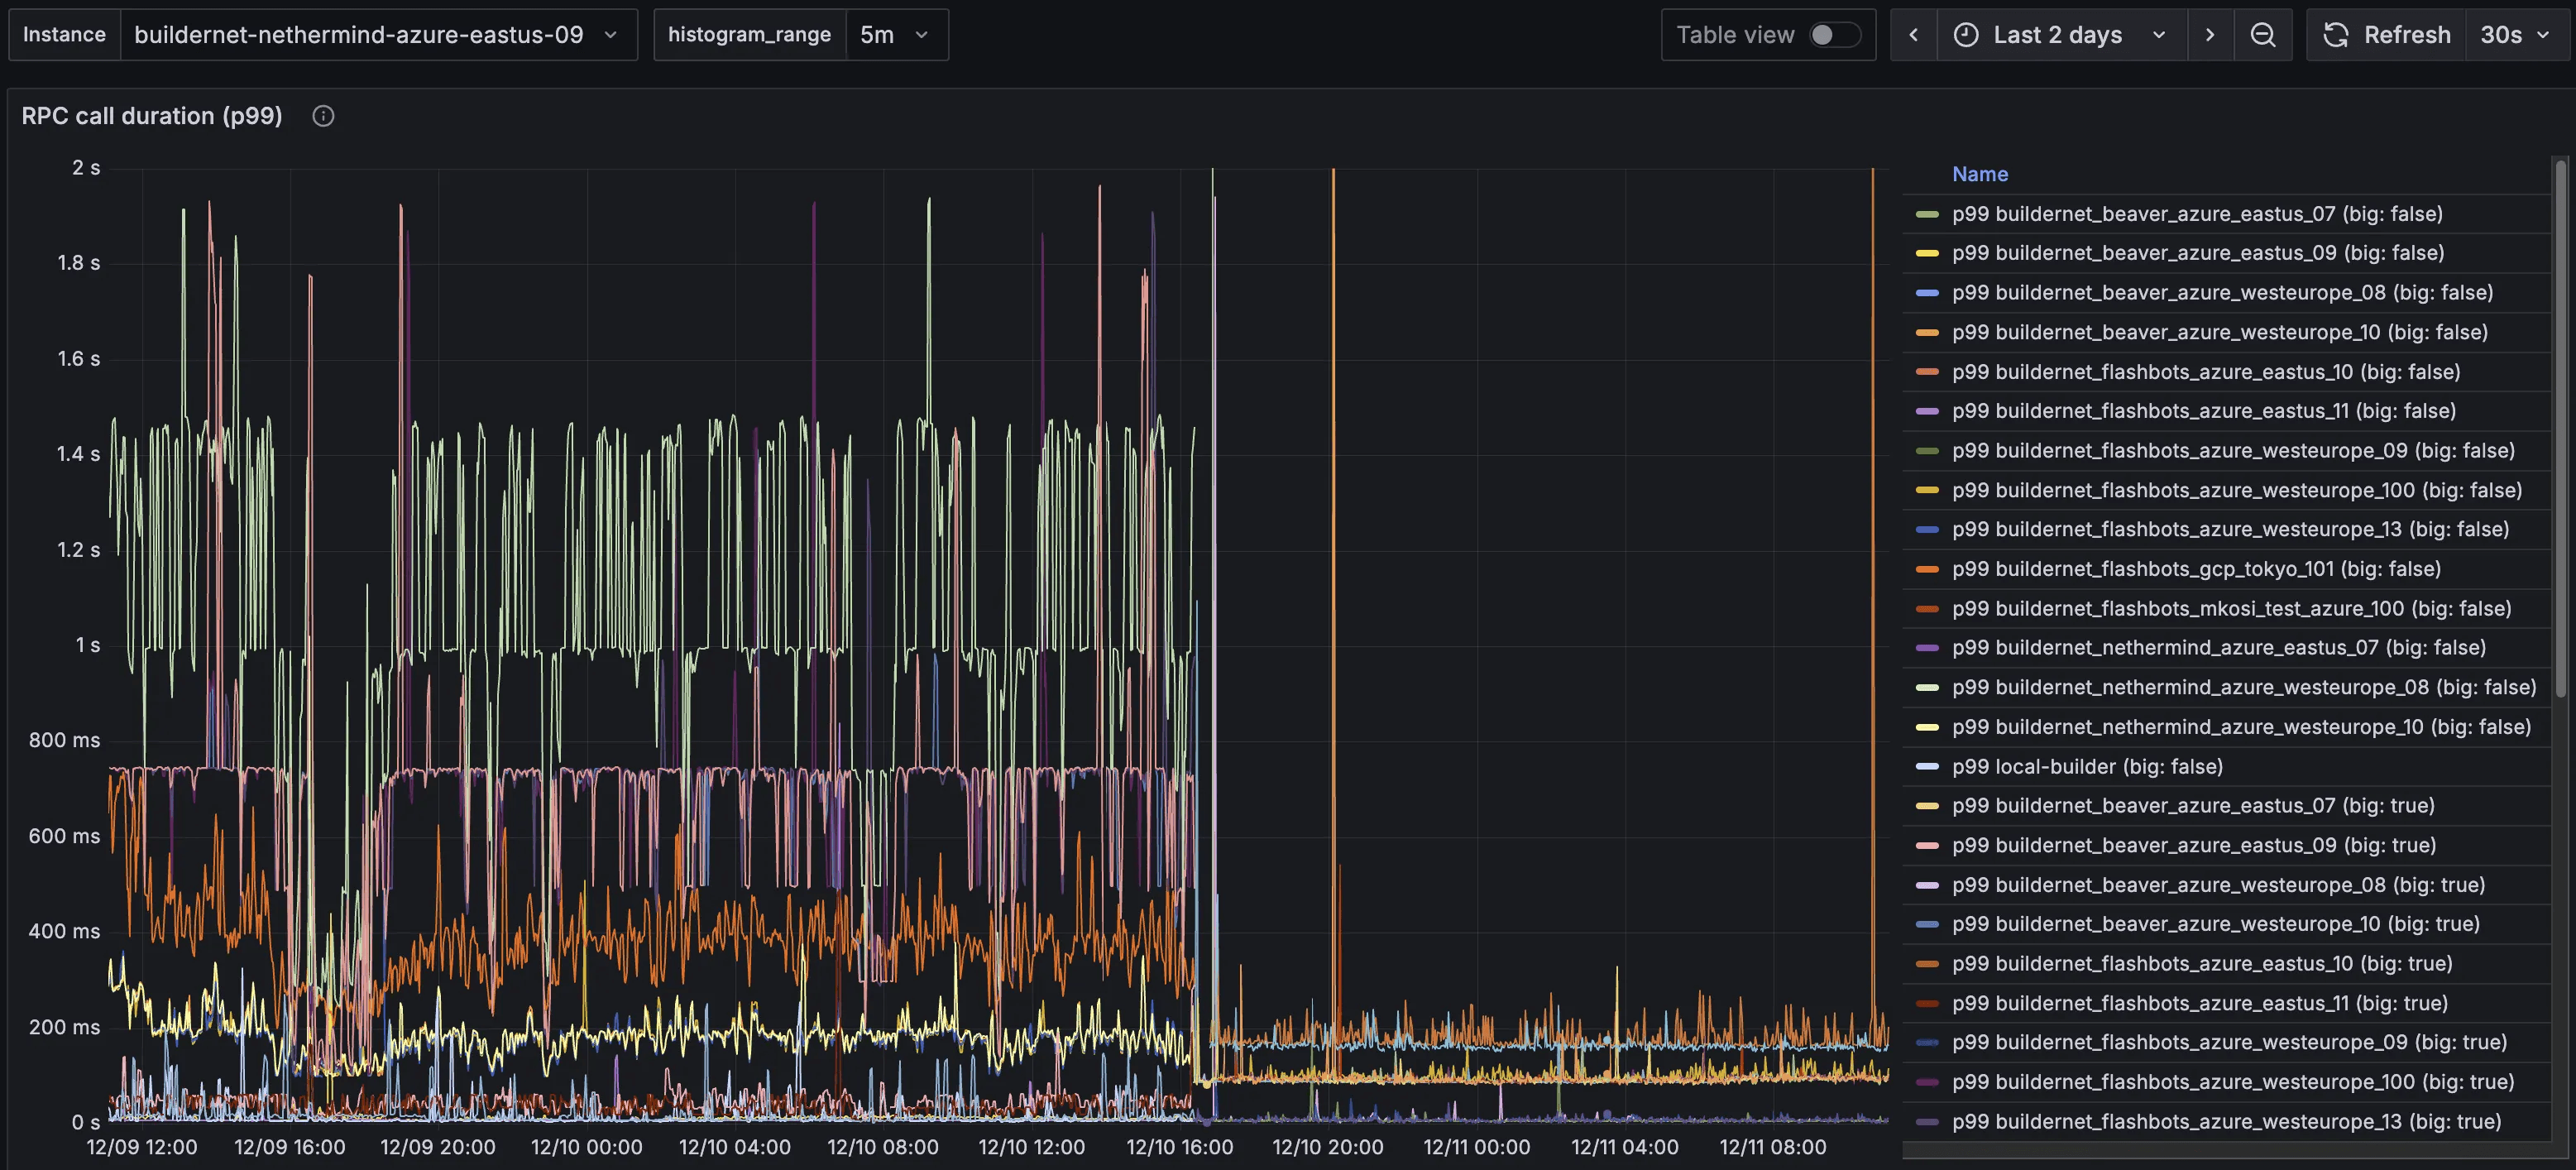Viewport: 2576px width, 1170px height.
Task: Click the RPC call duration panel title
Action: point(151,115)
